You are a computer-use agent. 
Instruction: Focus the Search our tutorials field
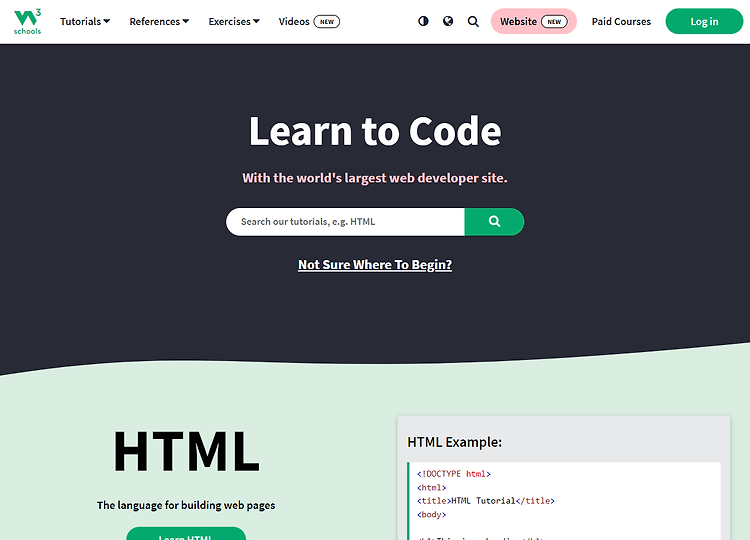[345, 221]
